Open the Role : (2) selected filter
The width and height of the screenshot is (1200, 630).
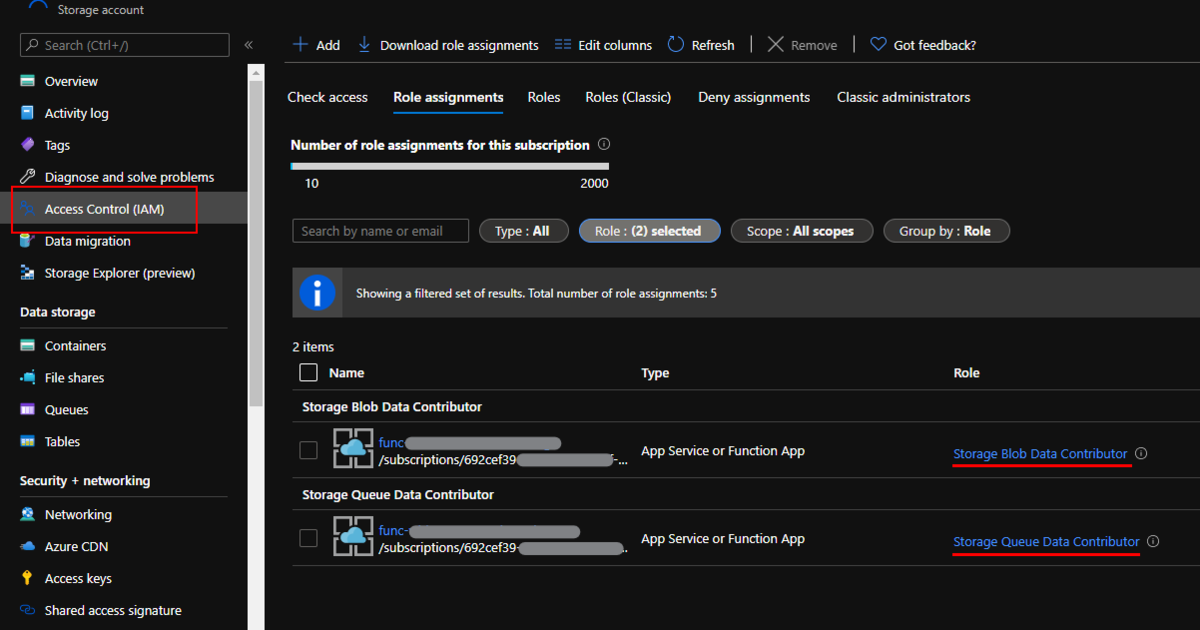point(649,231)
